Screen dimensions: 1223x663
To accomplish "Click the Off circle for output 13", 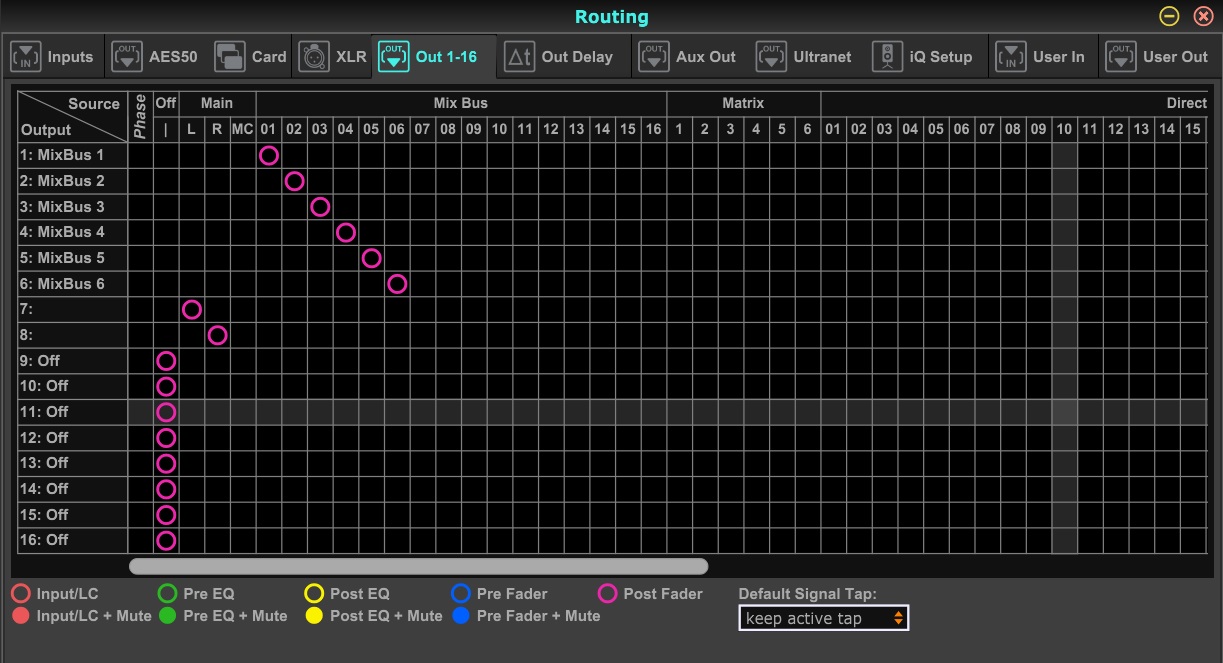I will pos(166,463).
